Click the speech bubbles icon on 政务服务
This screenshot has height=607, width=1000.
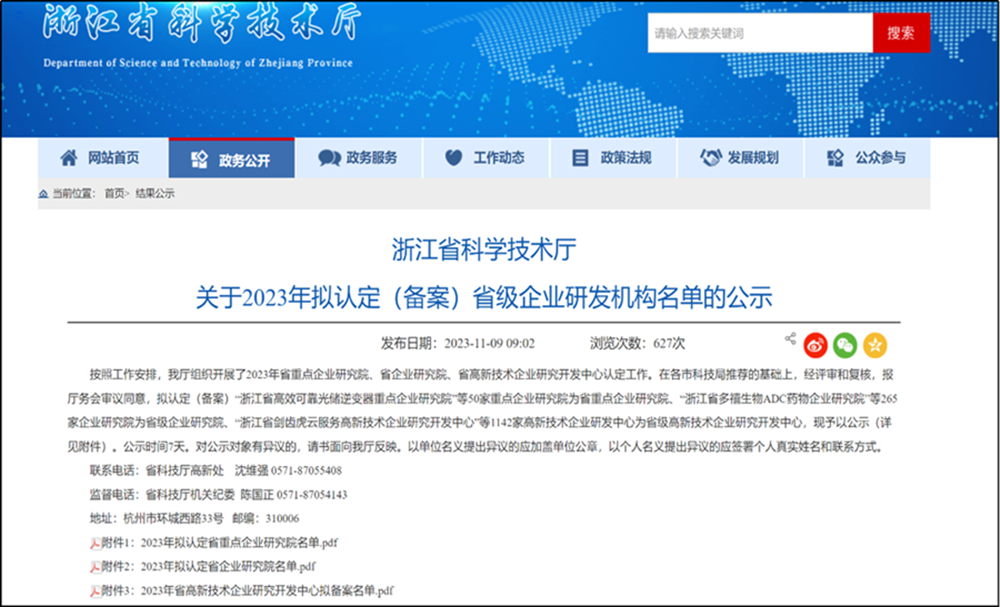(330, 158)
